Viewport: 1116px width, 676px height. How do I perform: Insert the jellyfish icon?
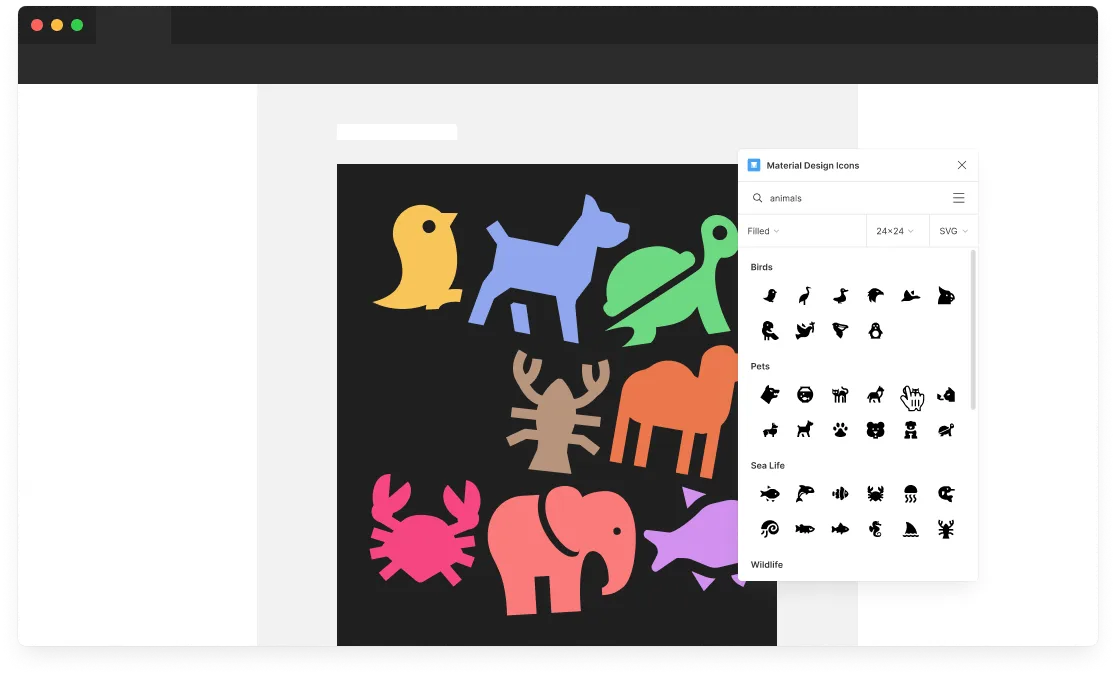point(910,494)
